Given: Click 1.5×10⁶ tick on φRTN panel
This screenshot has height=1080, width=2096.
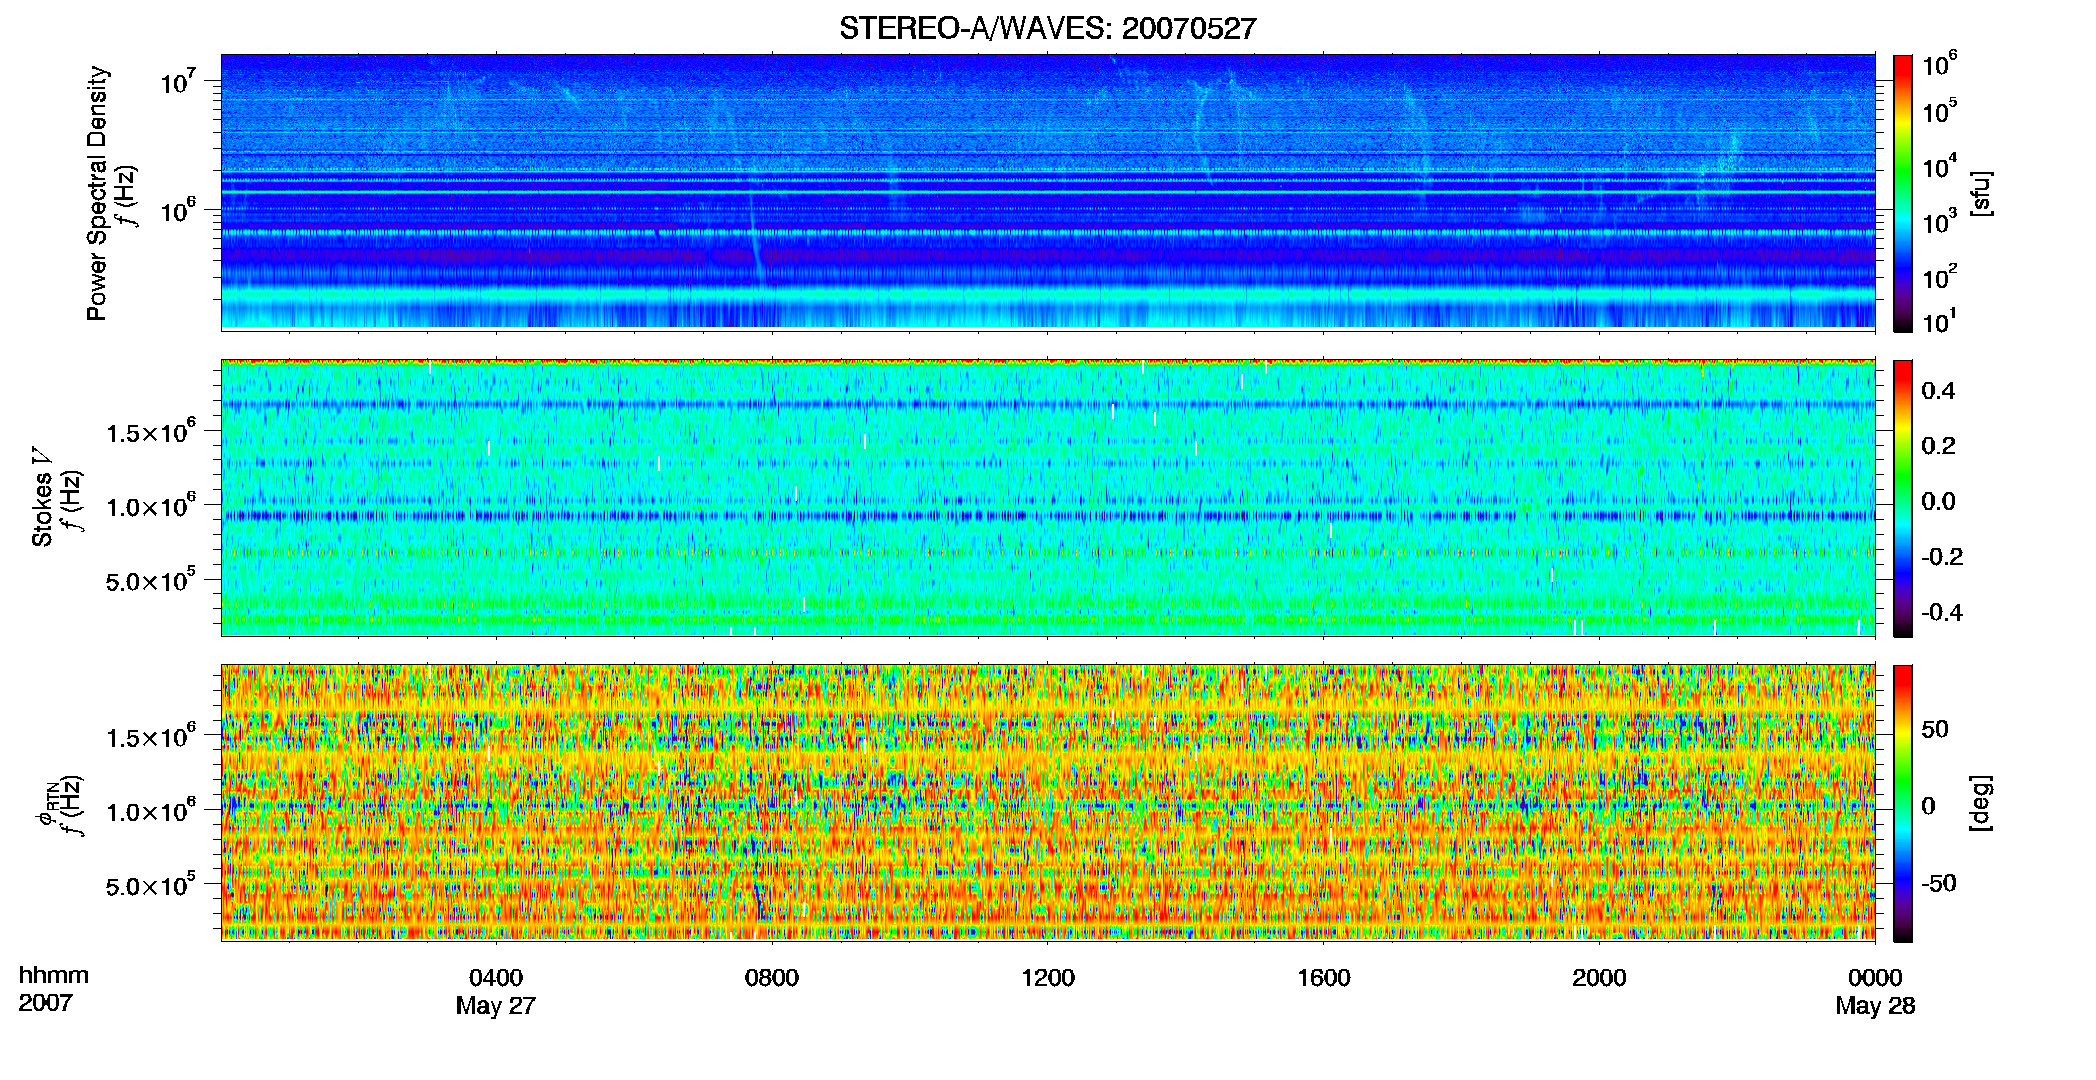Looking at the screenshot, I should pyautogui.click(x=151, y=736).
